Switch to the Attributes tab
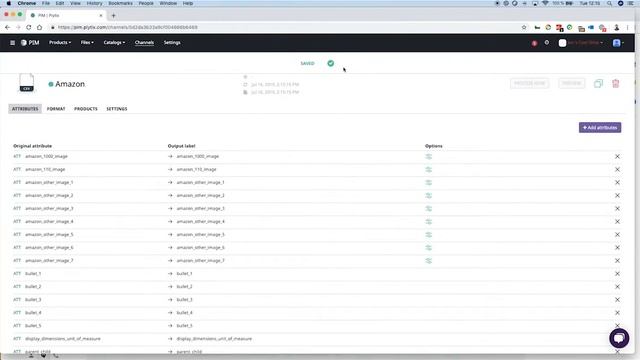 click(x=25, y=109)
